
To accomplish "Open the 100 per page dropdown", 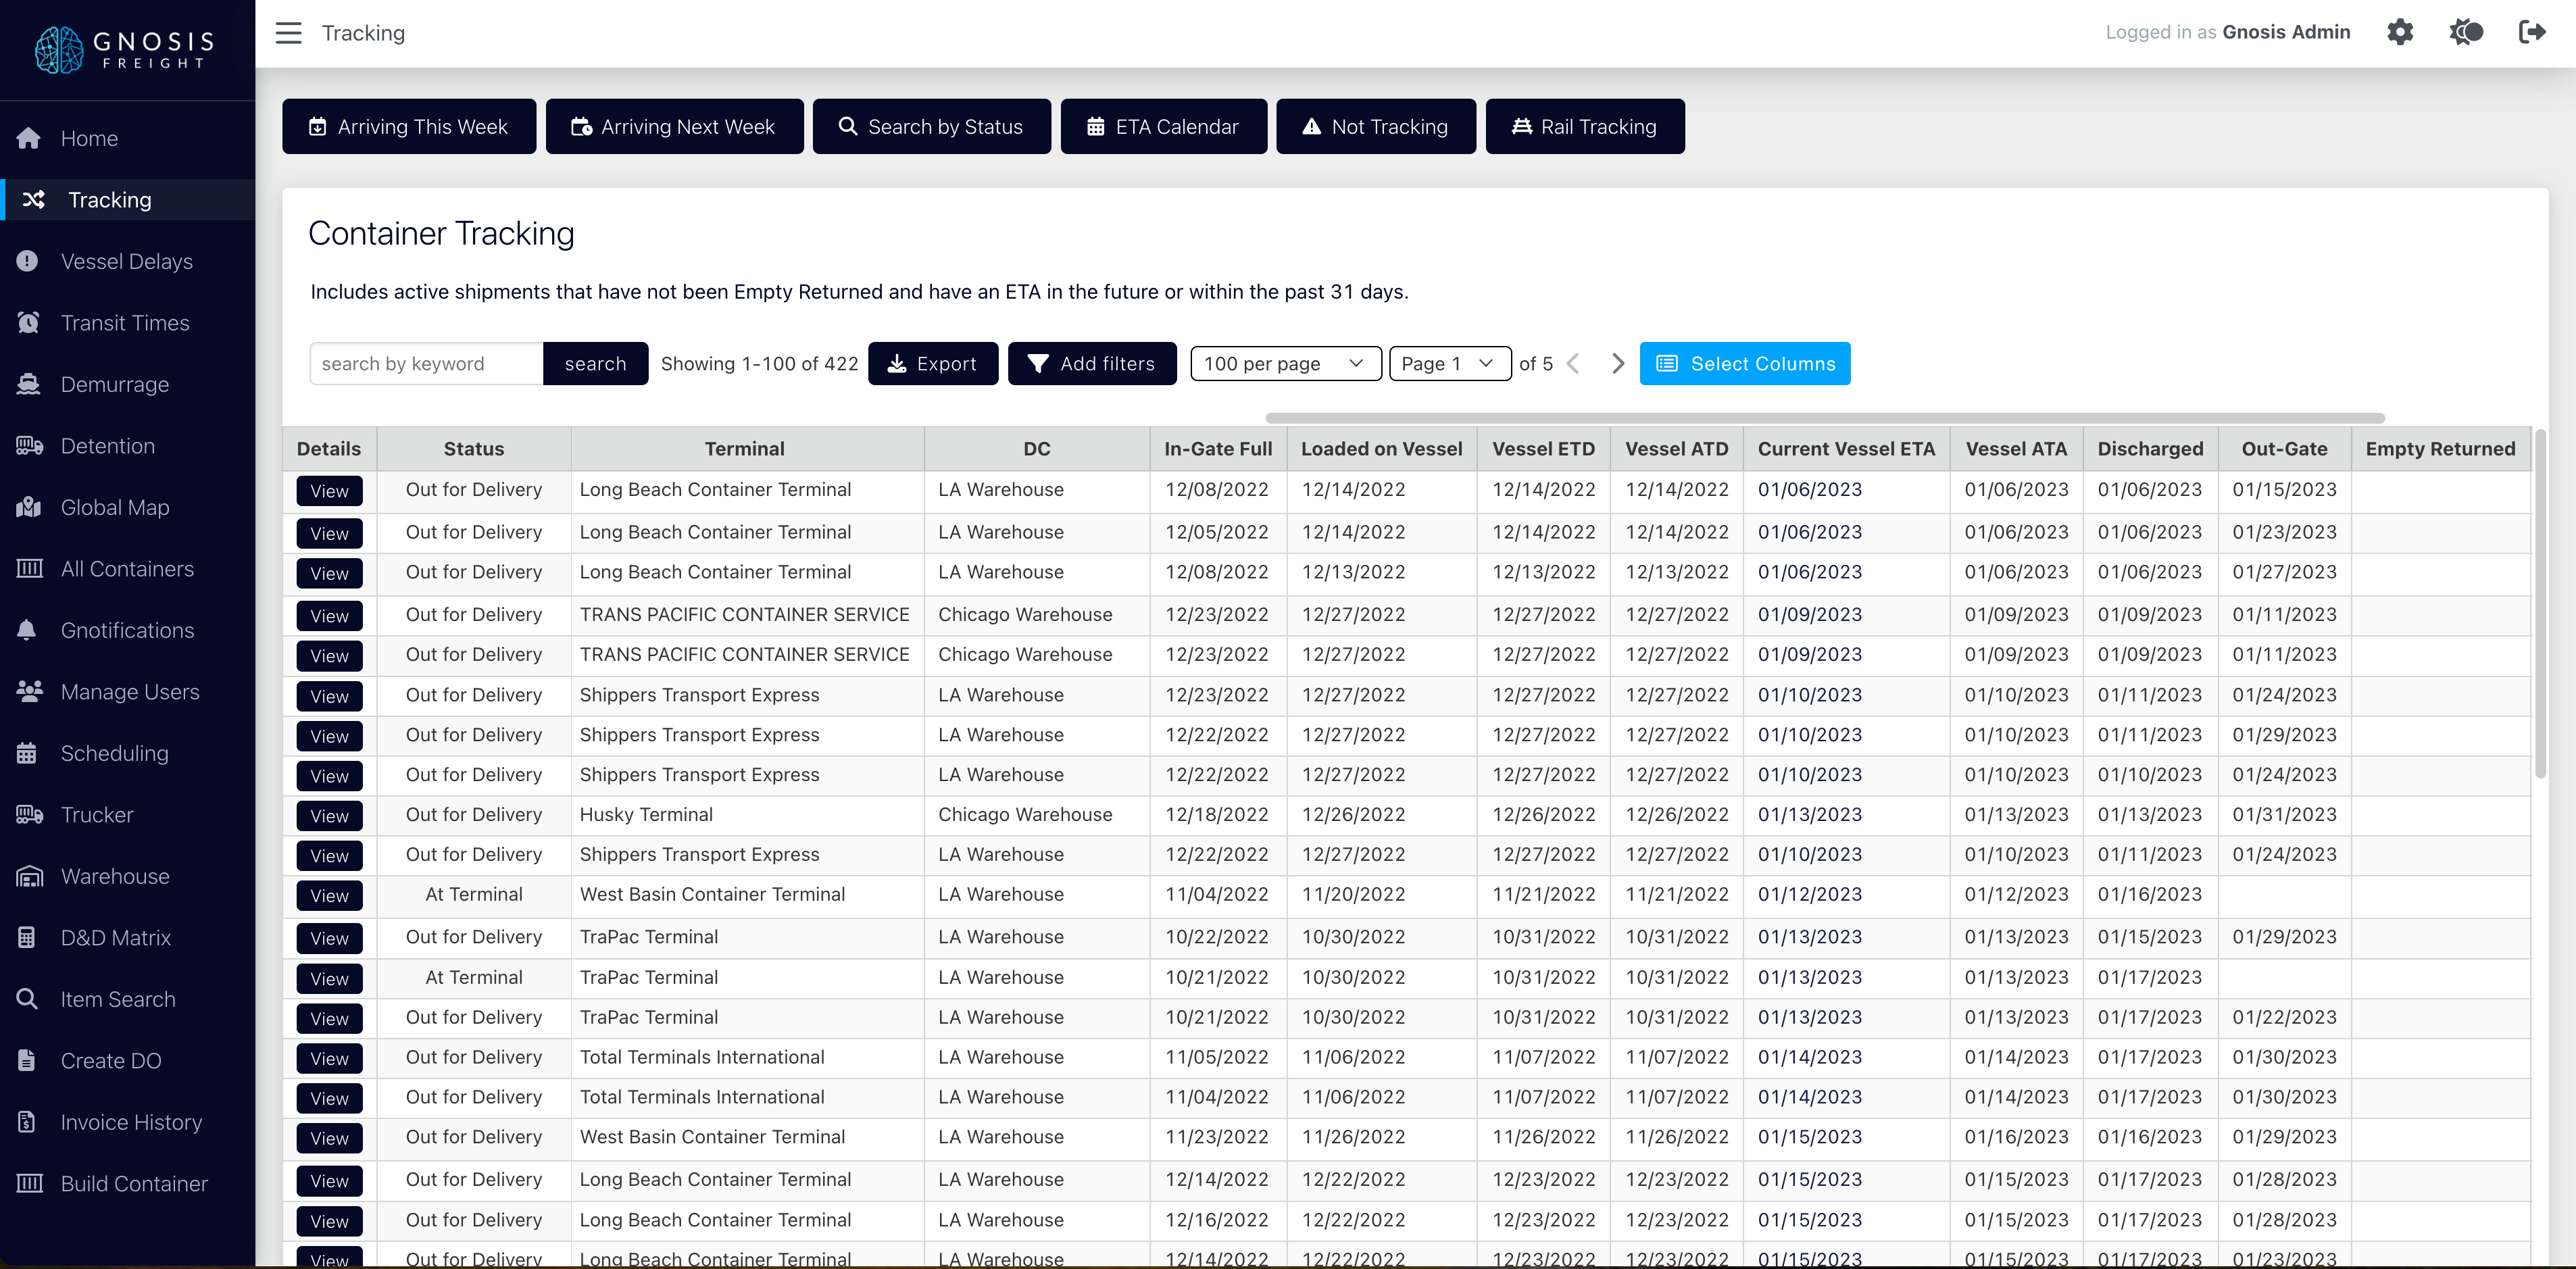I will tap(1284, 364).
